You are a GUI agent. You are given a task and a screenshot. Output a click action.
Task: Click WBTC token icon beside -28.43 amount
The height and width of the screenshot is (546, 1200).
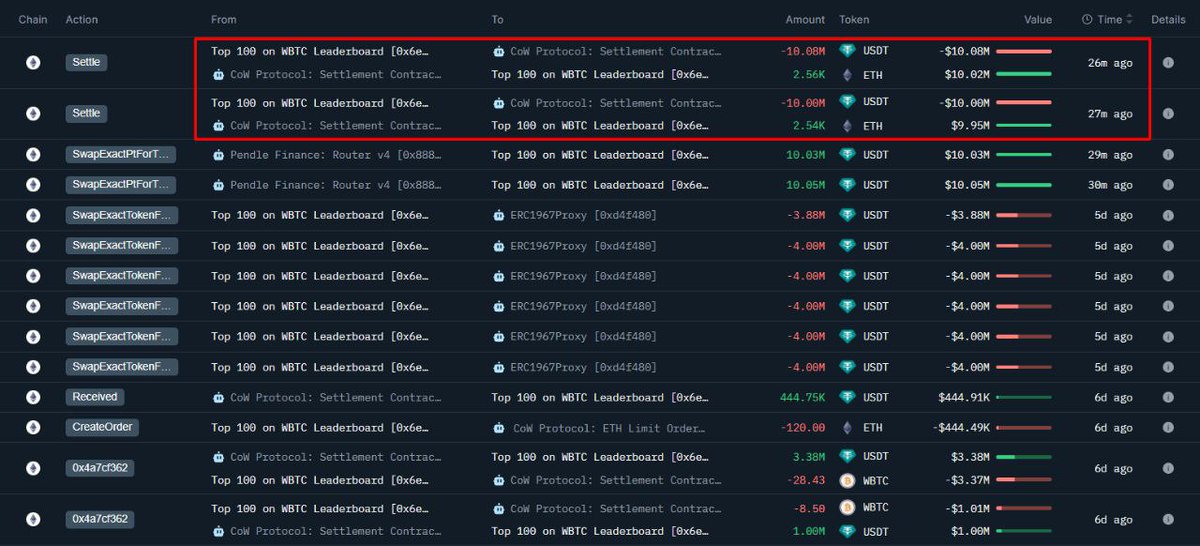pos(847,480)
